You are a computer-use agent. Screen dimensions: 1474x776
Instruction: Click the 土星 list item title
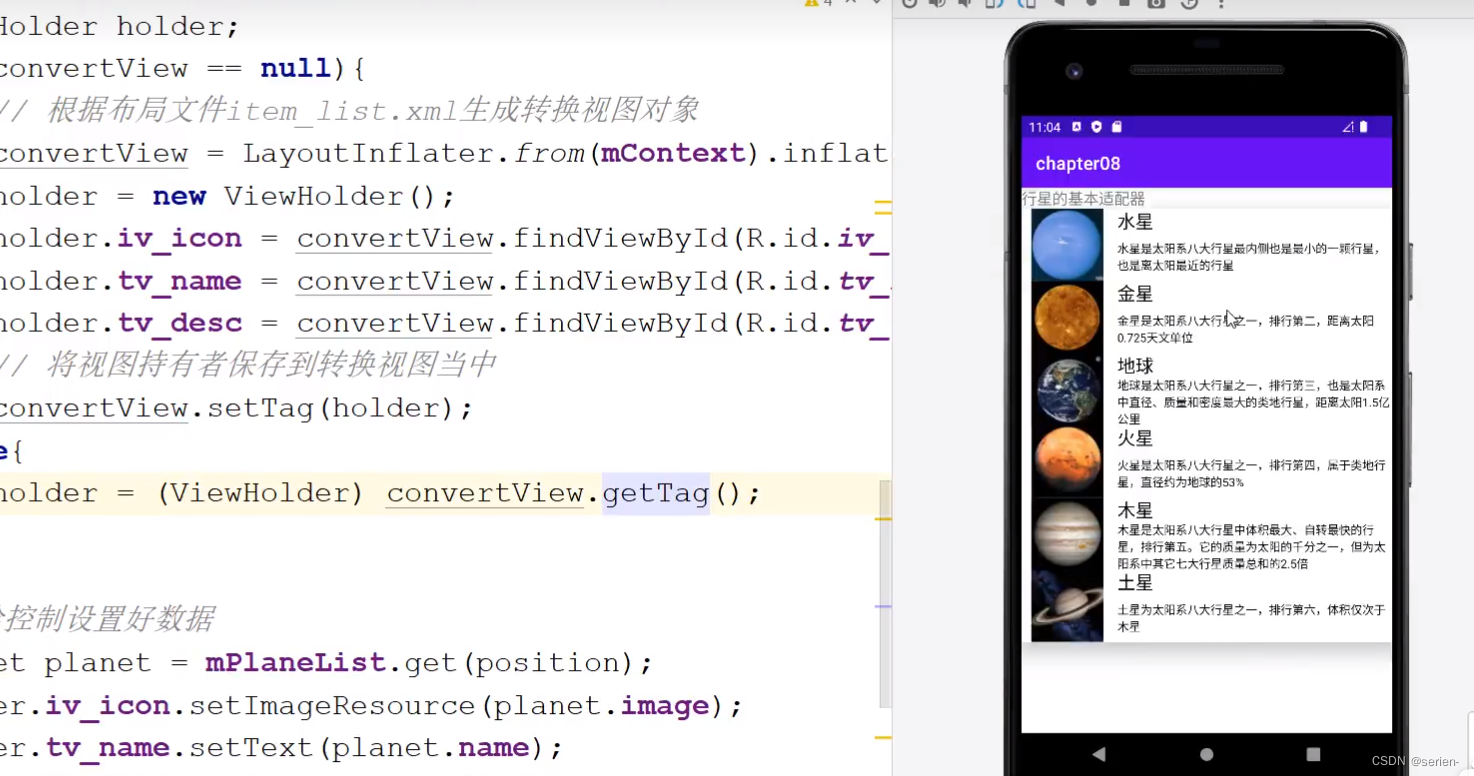click(1135, 582)
